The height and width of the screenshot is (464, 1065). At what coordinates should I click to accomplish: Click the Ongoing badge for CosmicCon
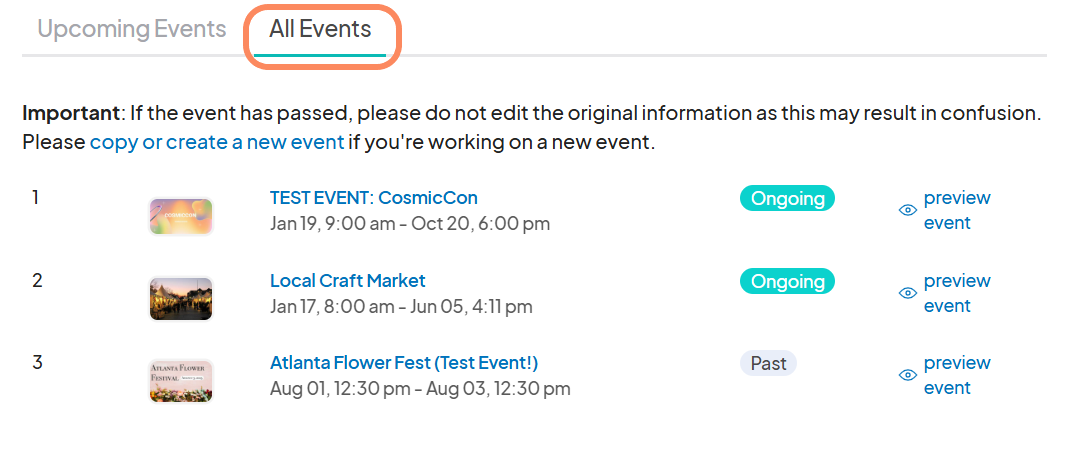[x=787, y=198]
